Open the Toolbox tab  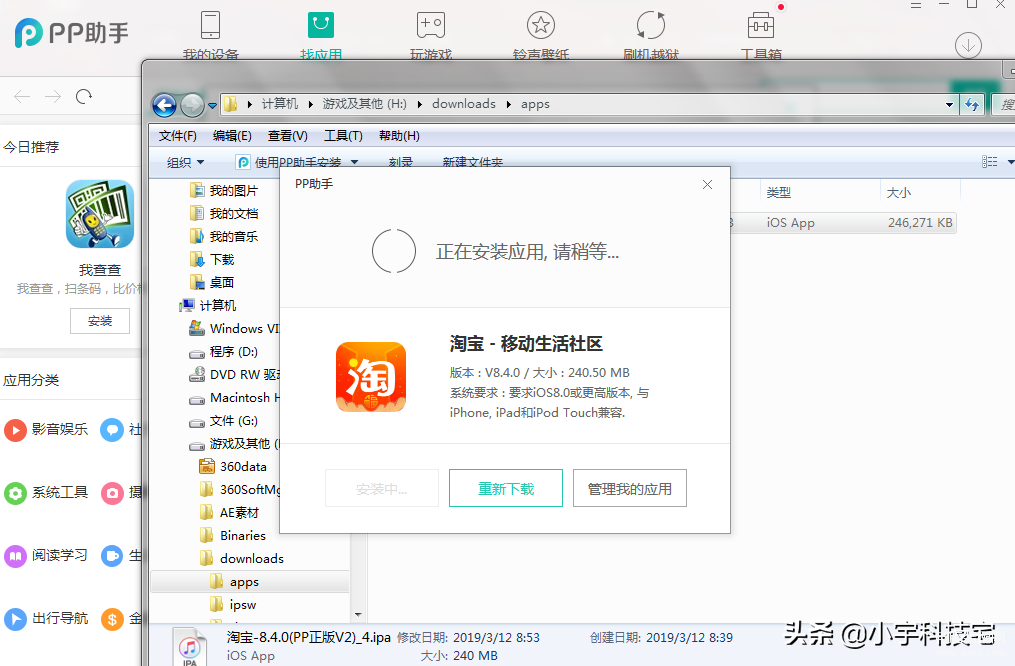[761, 36]
